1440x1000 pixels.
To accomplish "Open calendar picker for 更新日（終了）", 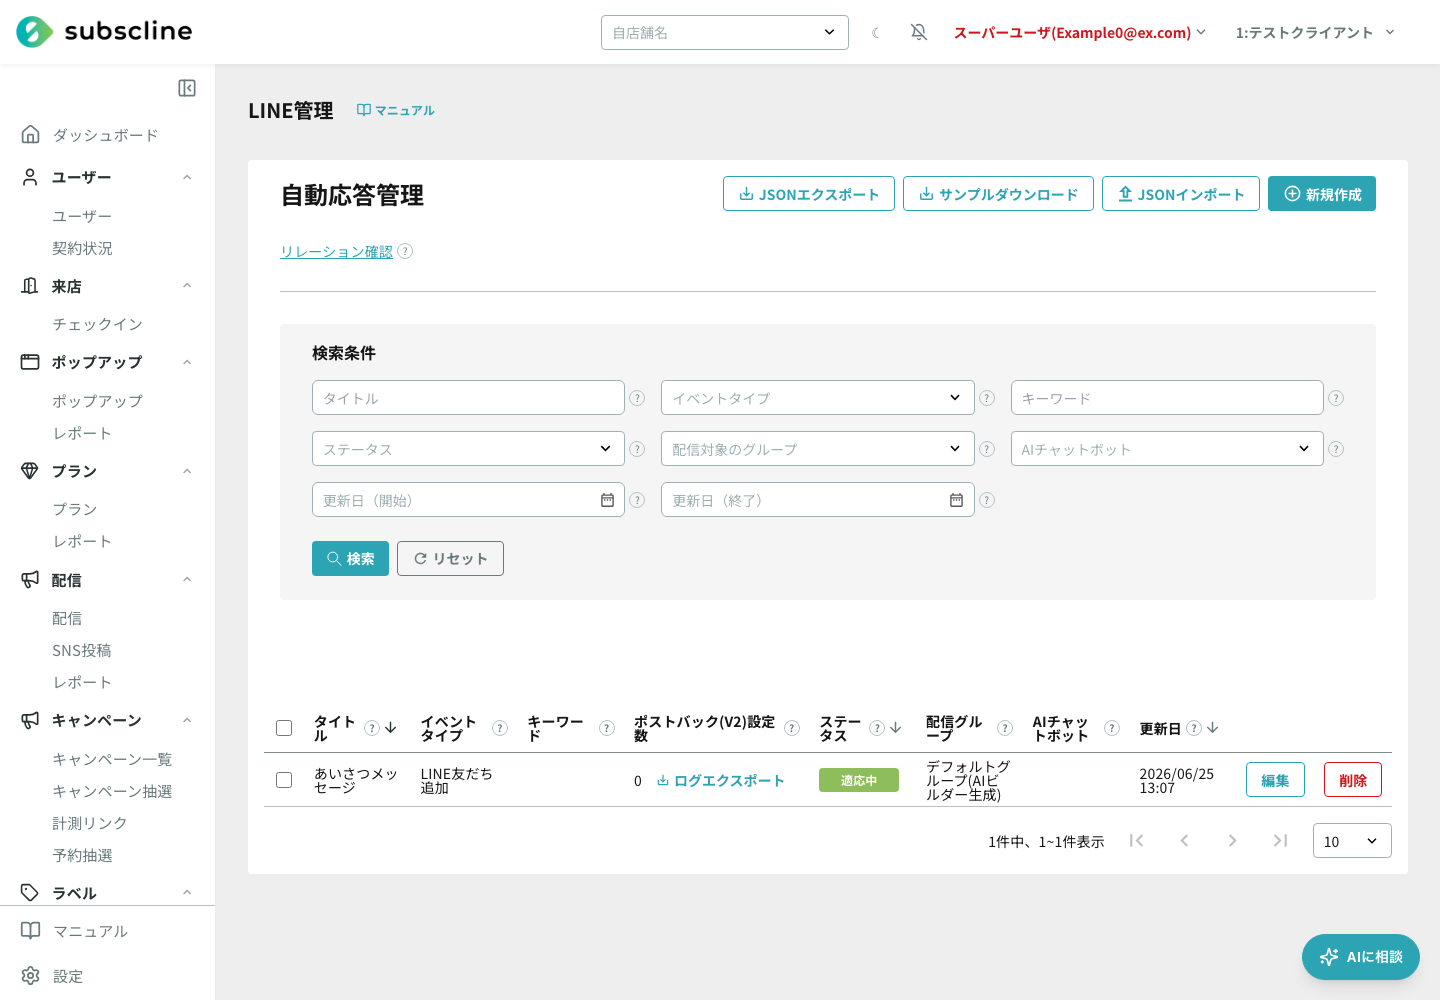I will tap(956, 500).
